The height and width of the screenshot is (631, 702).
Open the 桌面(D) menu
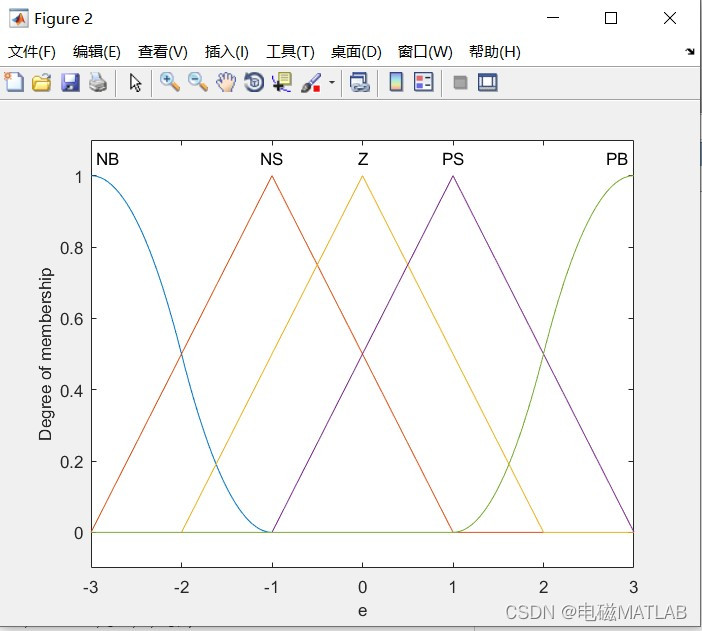[356, 52]
